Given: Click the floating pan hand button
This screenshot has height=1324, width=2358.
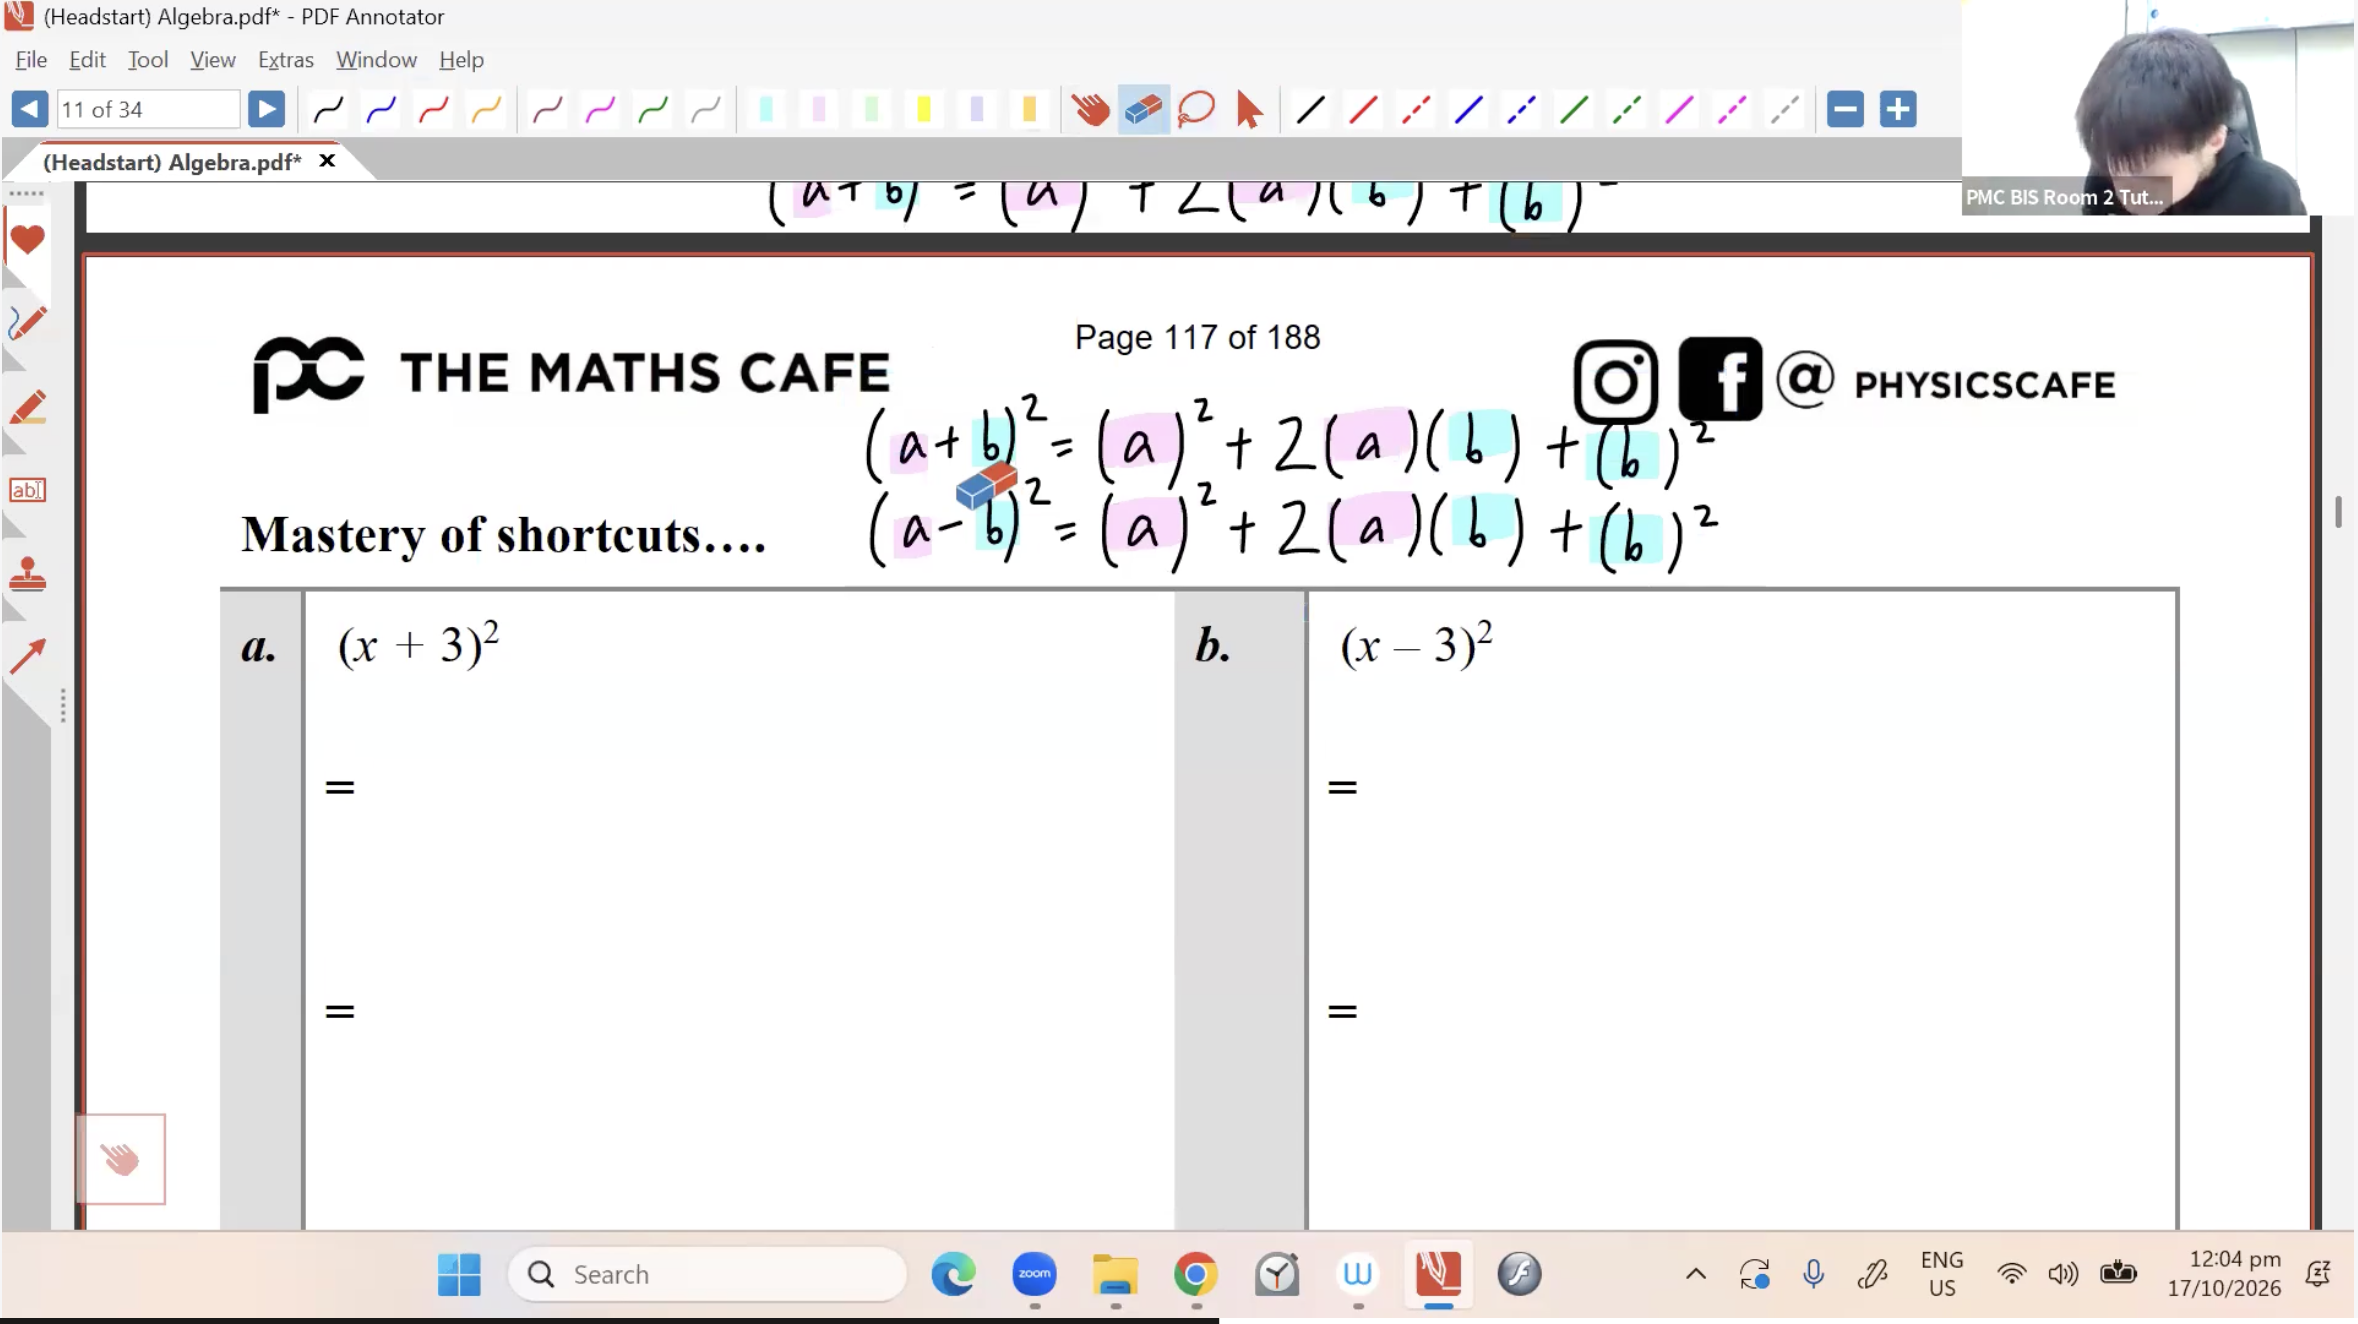Looking at the screenshot, I should tap(121, 1159).
